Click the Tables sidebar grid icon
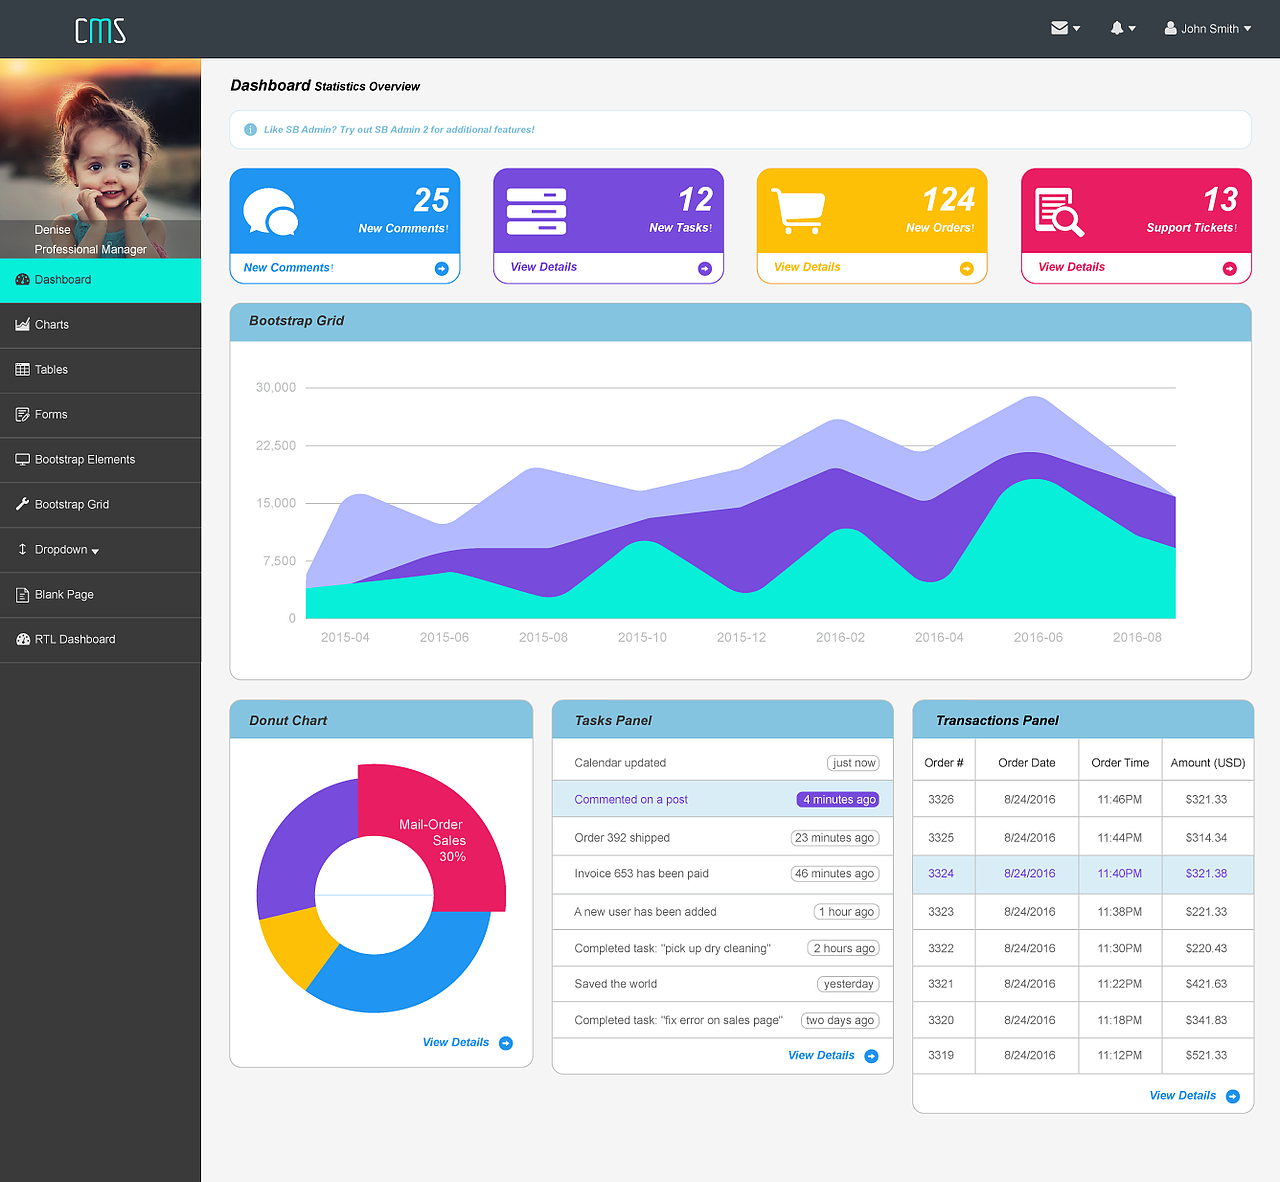Image resolution: width=1280 pixels, height=1182 pixels. [22, 369]
